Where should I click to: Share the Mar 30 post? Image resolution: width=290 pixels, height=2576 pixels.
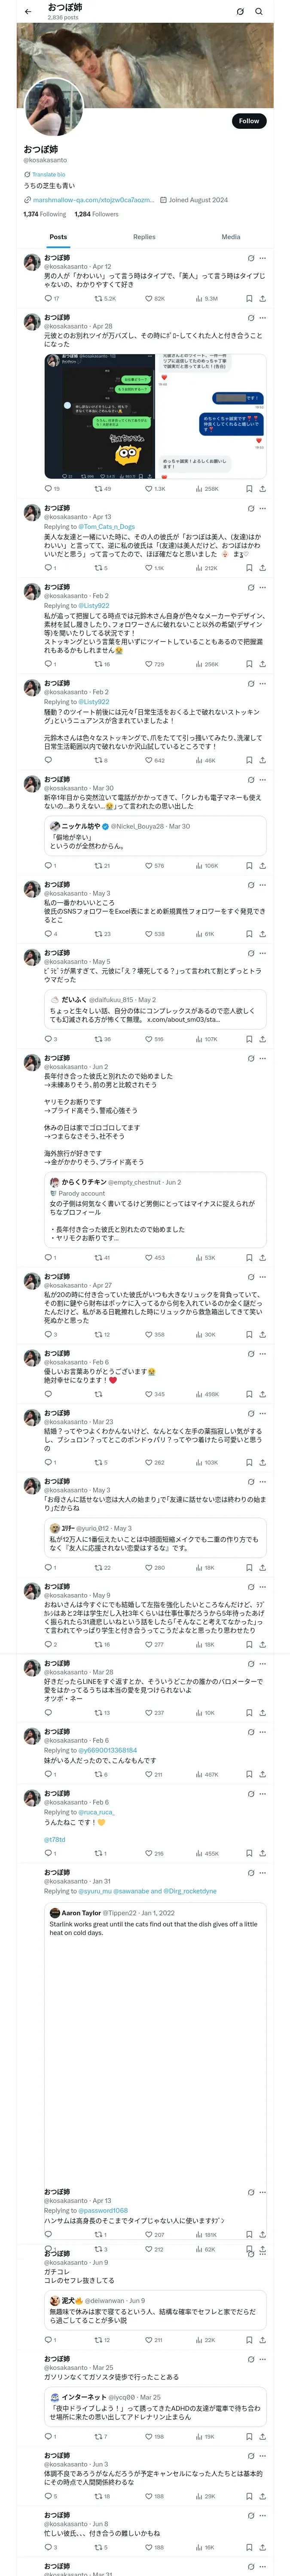coord(263,866)
